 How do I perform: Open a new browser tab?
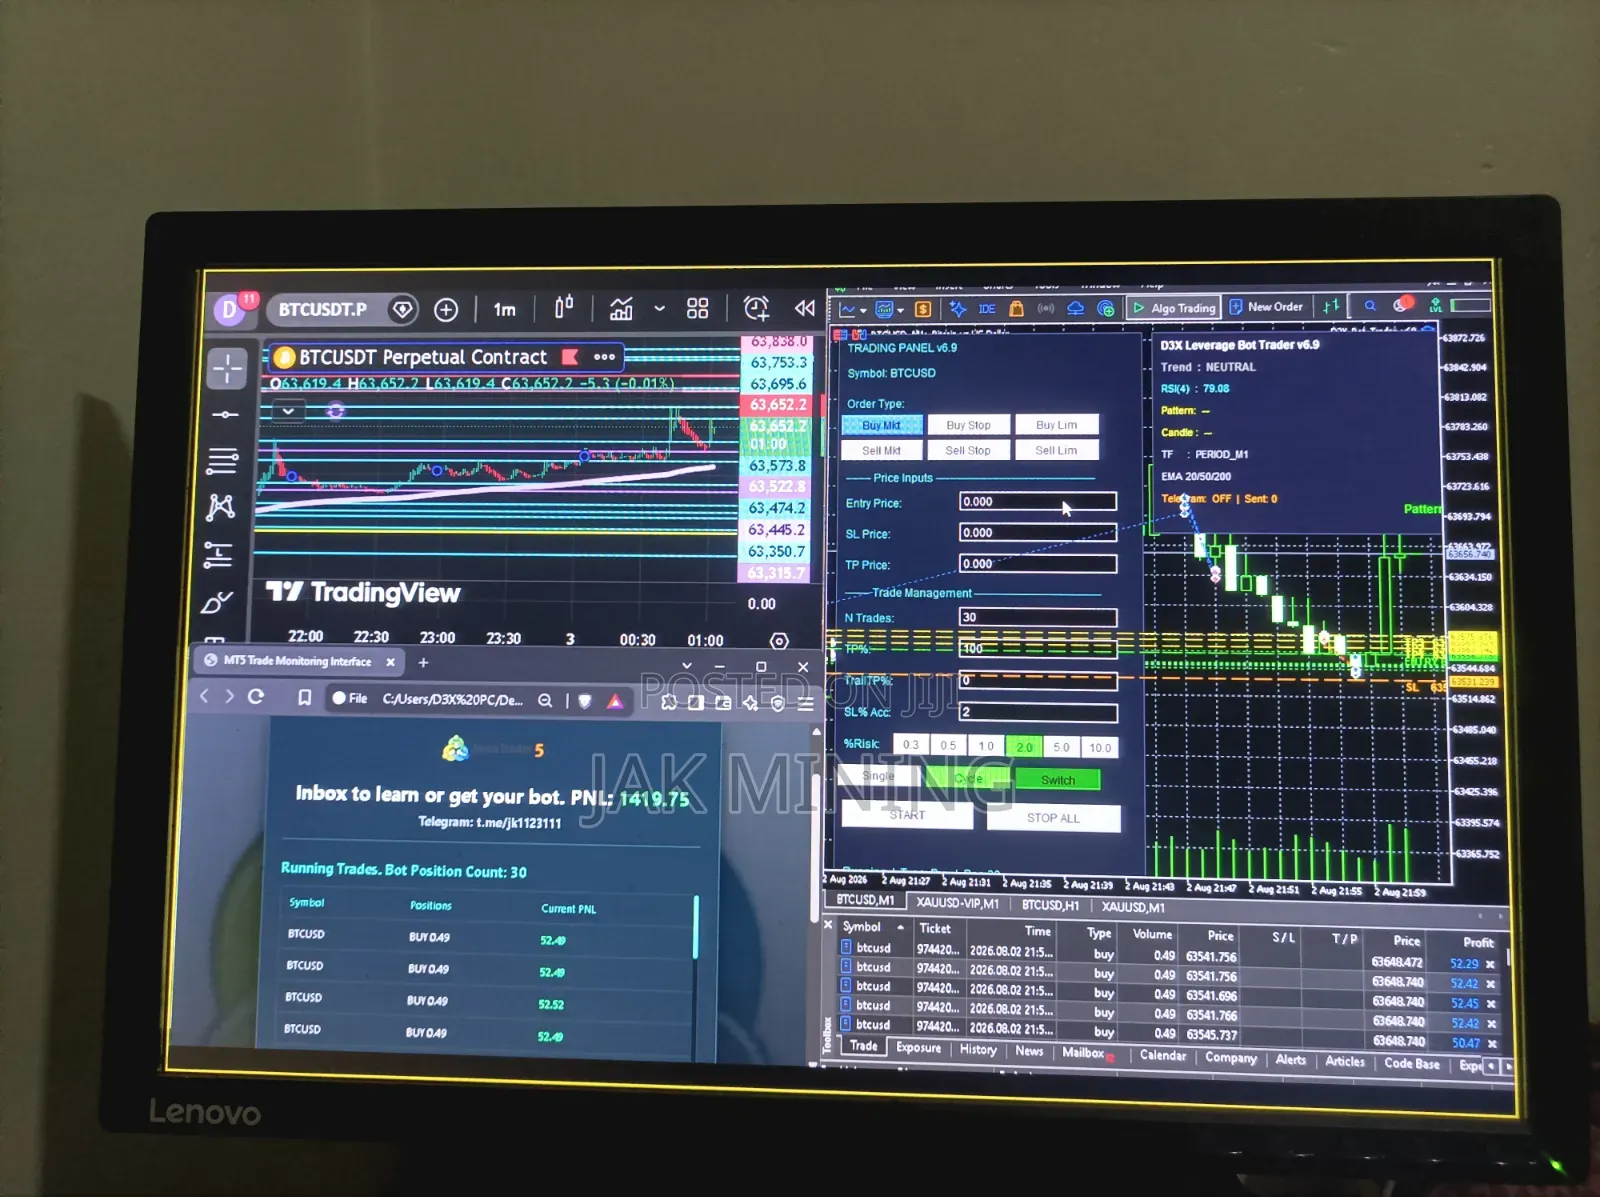(423, 662)
